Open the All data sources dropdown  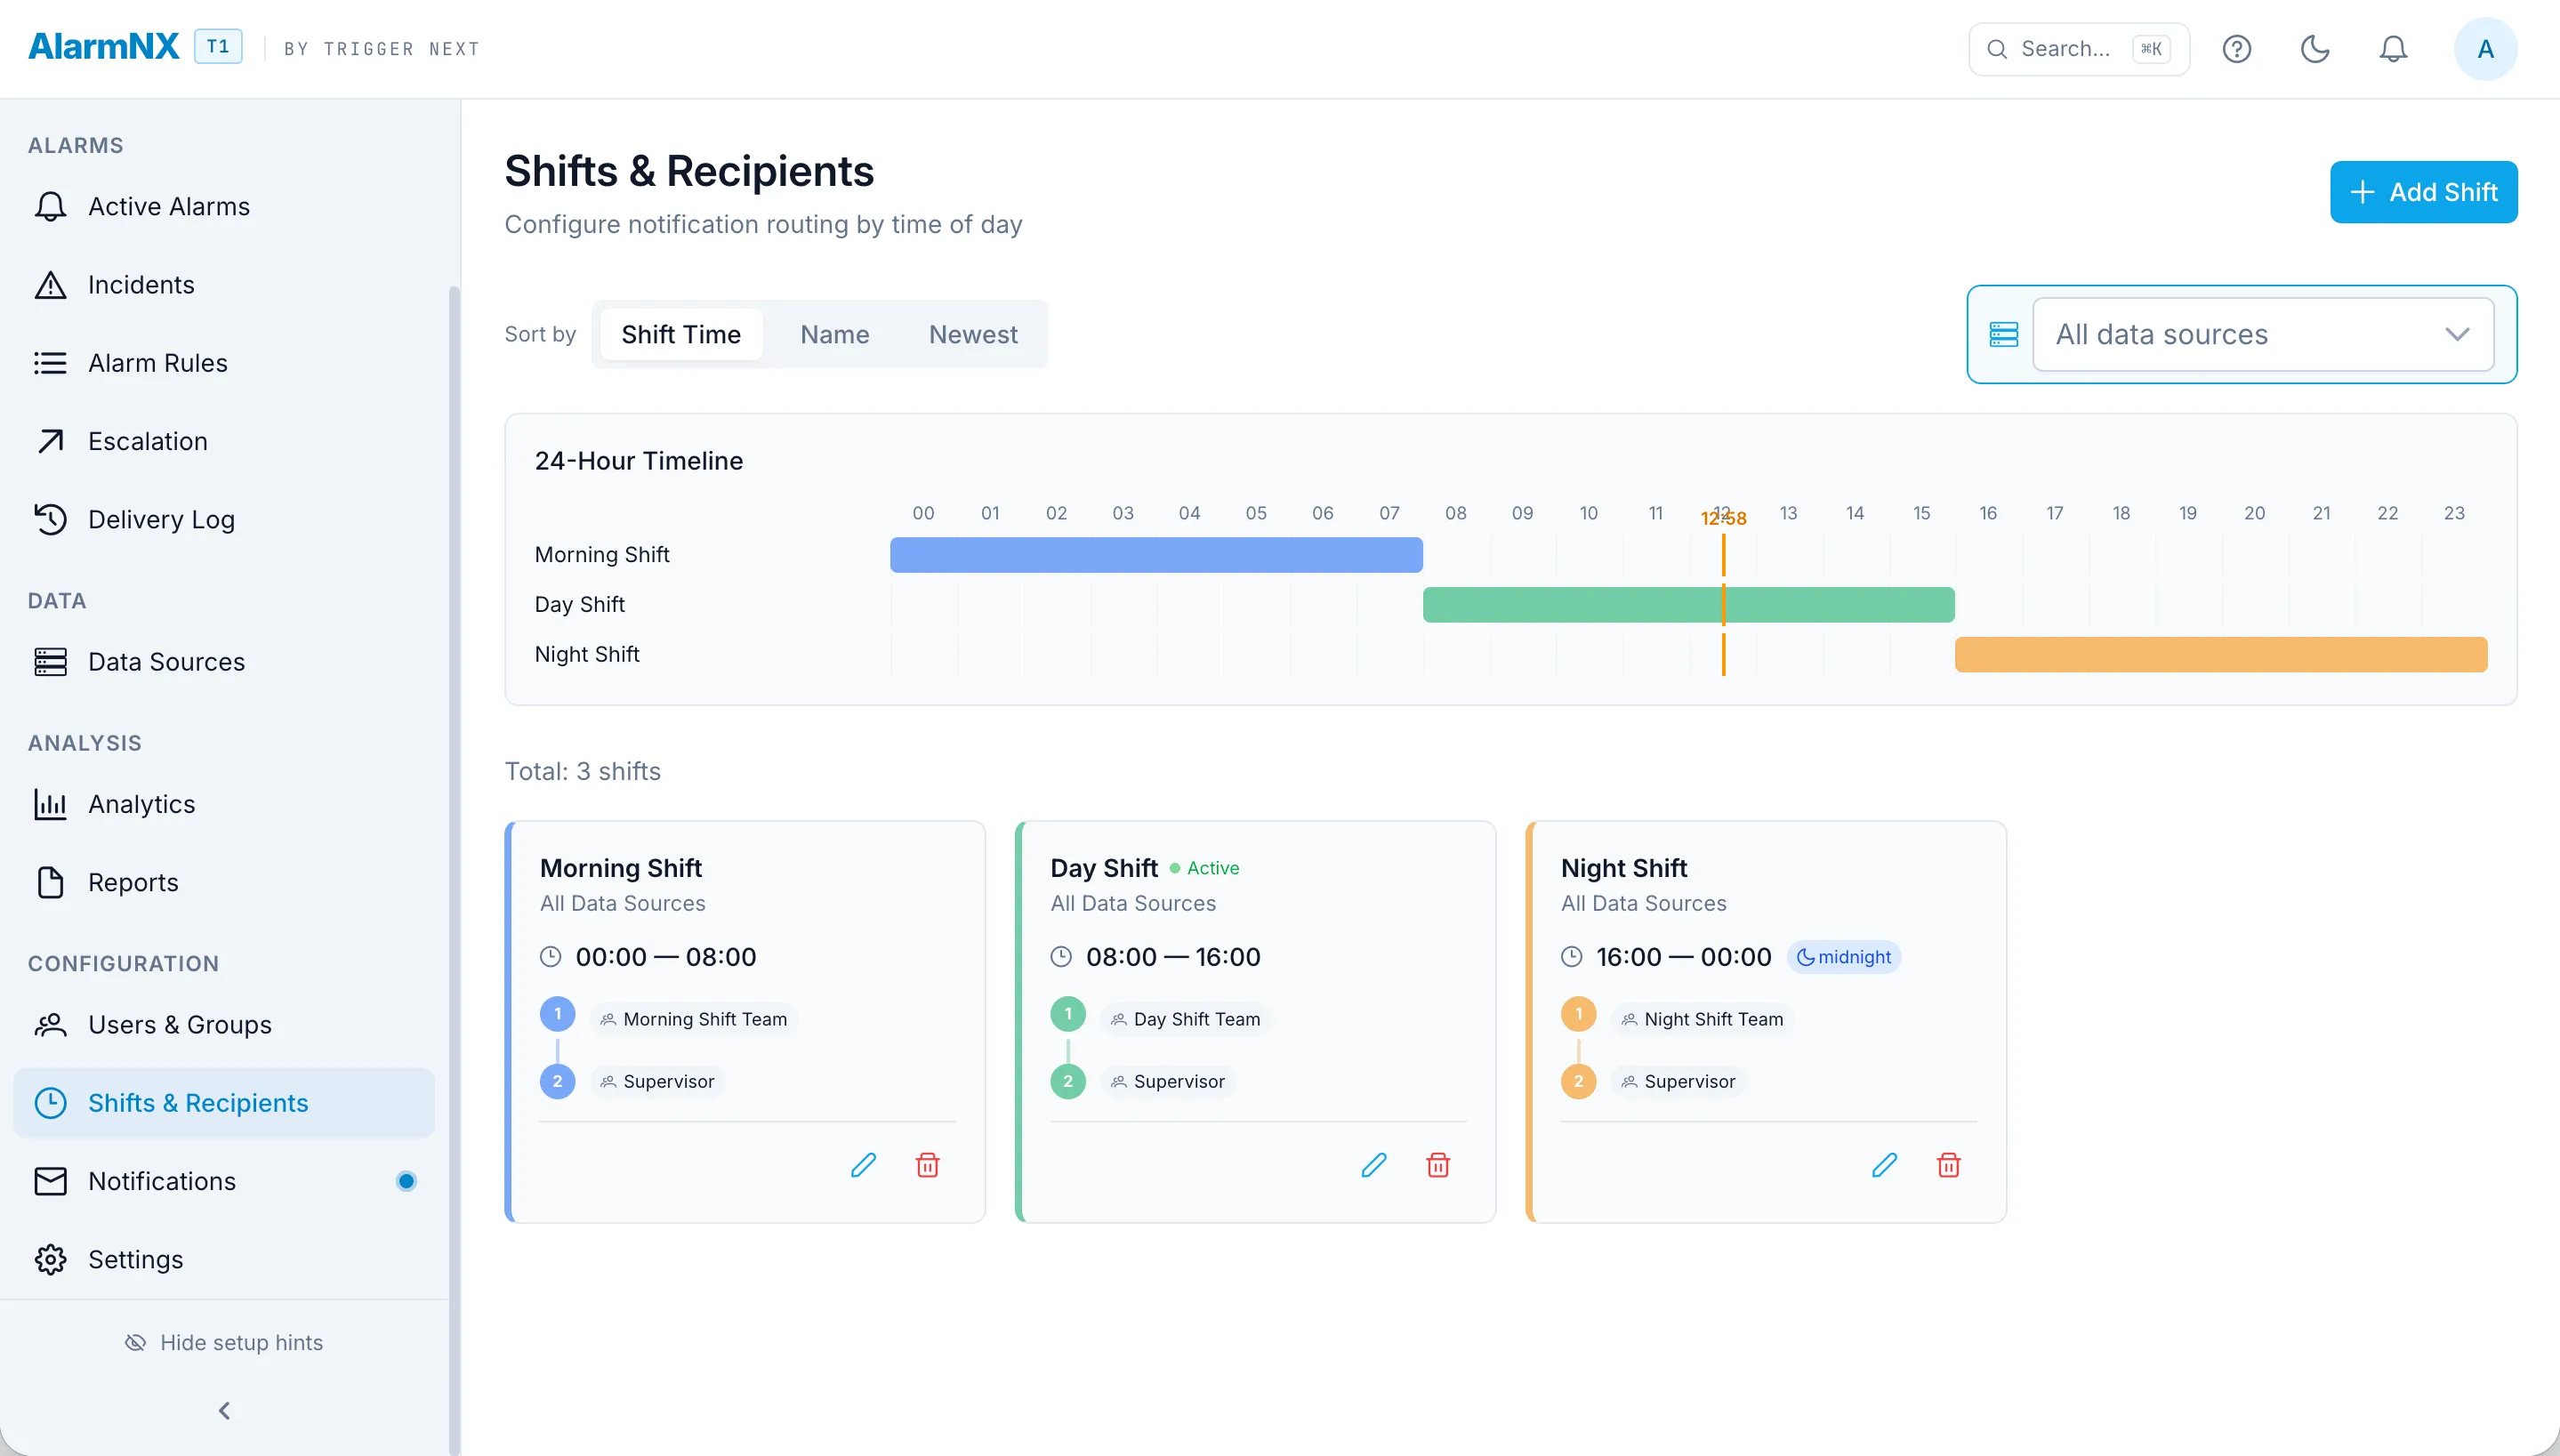[2263, 334]
